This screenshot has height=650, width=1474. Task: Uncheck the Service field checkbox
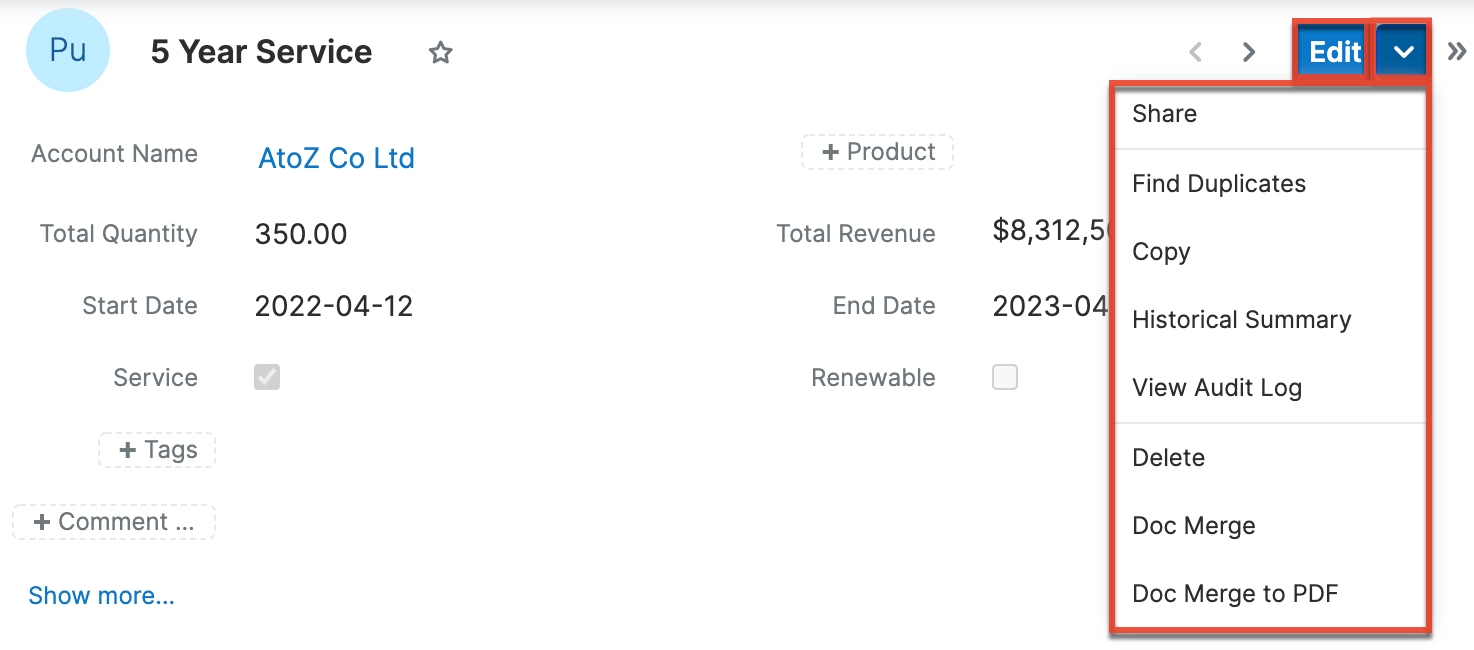tap(267, 377)
